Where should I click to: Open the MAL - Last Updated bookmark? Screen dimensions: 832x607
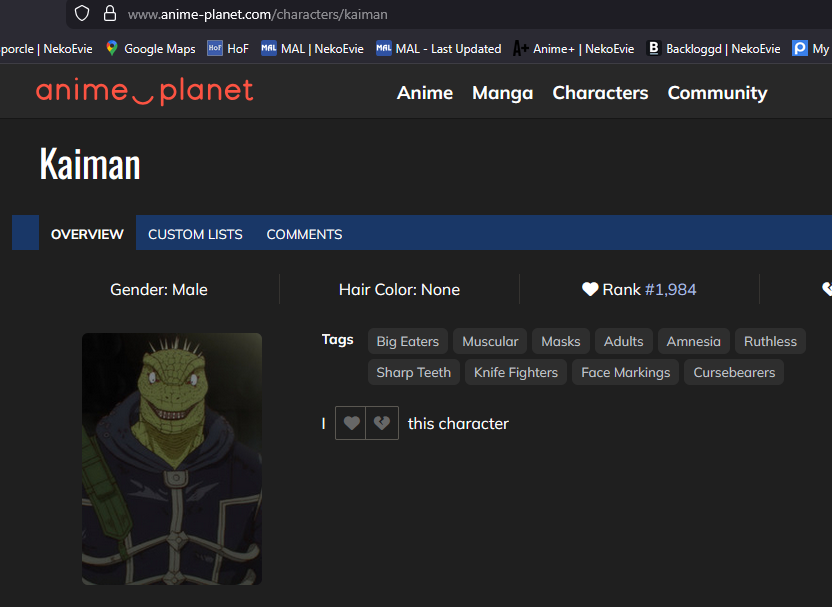click(x=438, y=49)
